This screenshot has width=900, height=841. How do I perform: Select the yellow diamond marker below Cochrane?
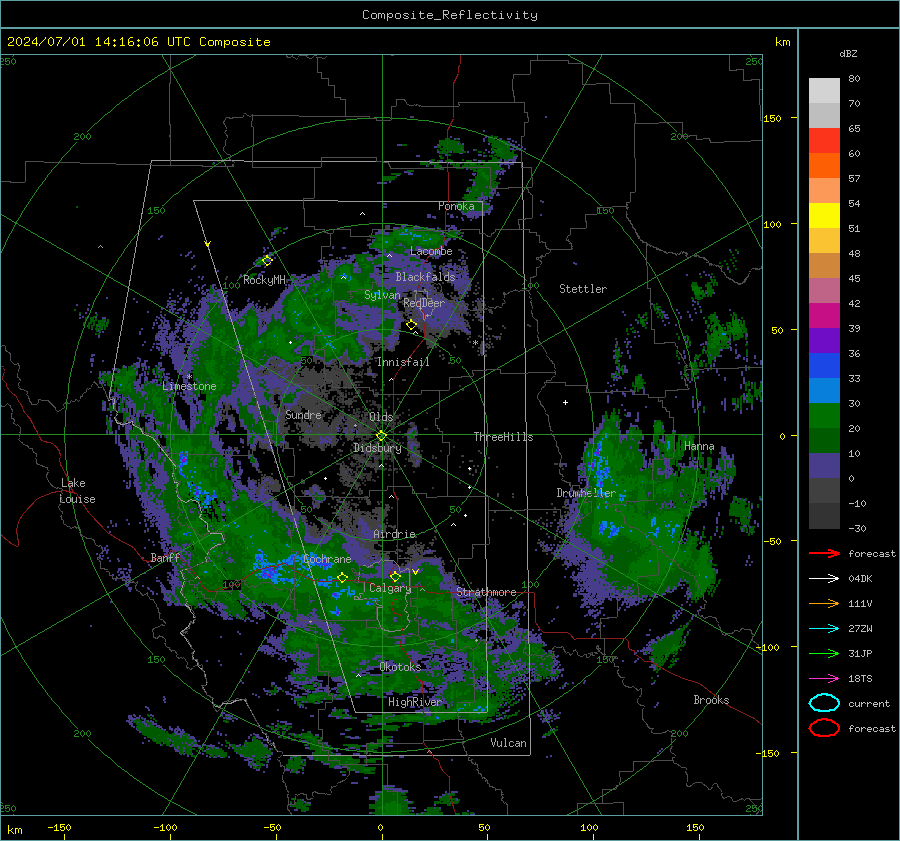pyautogui.click(x=342, y=578)
